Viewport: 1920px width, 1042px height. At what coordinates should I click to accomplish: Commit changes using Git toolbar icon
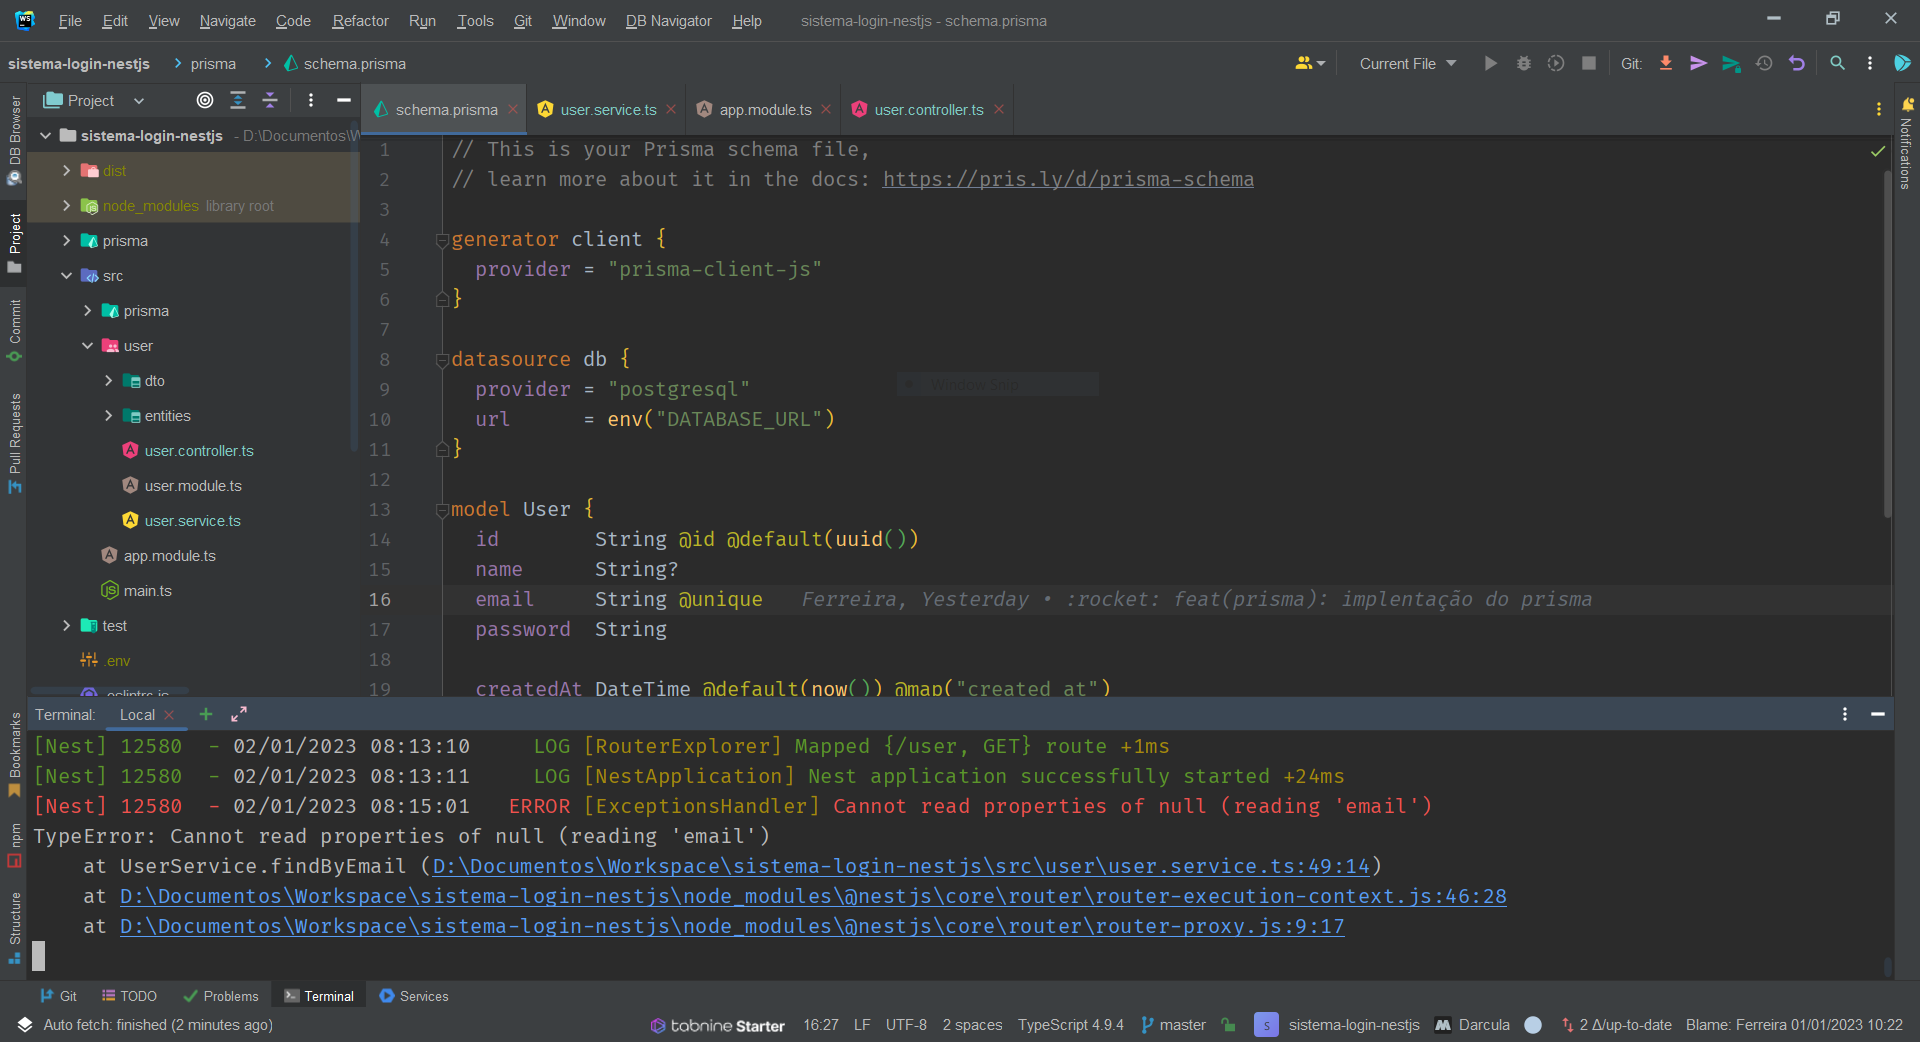1698,63
